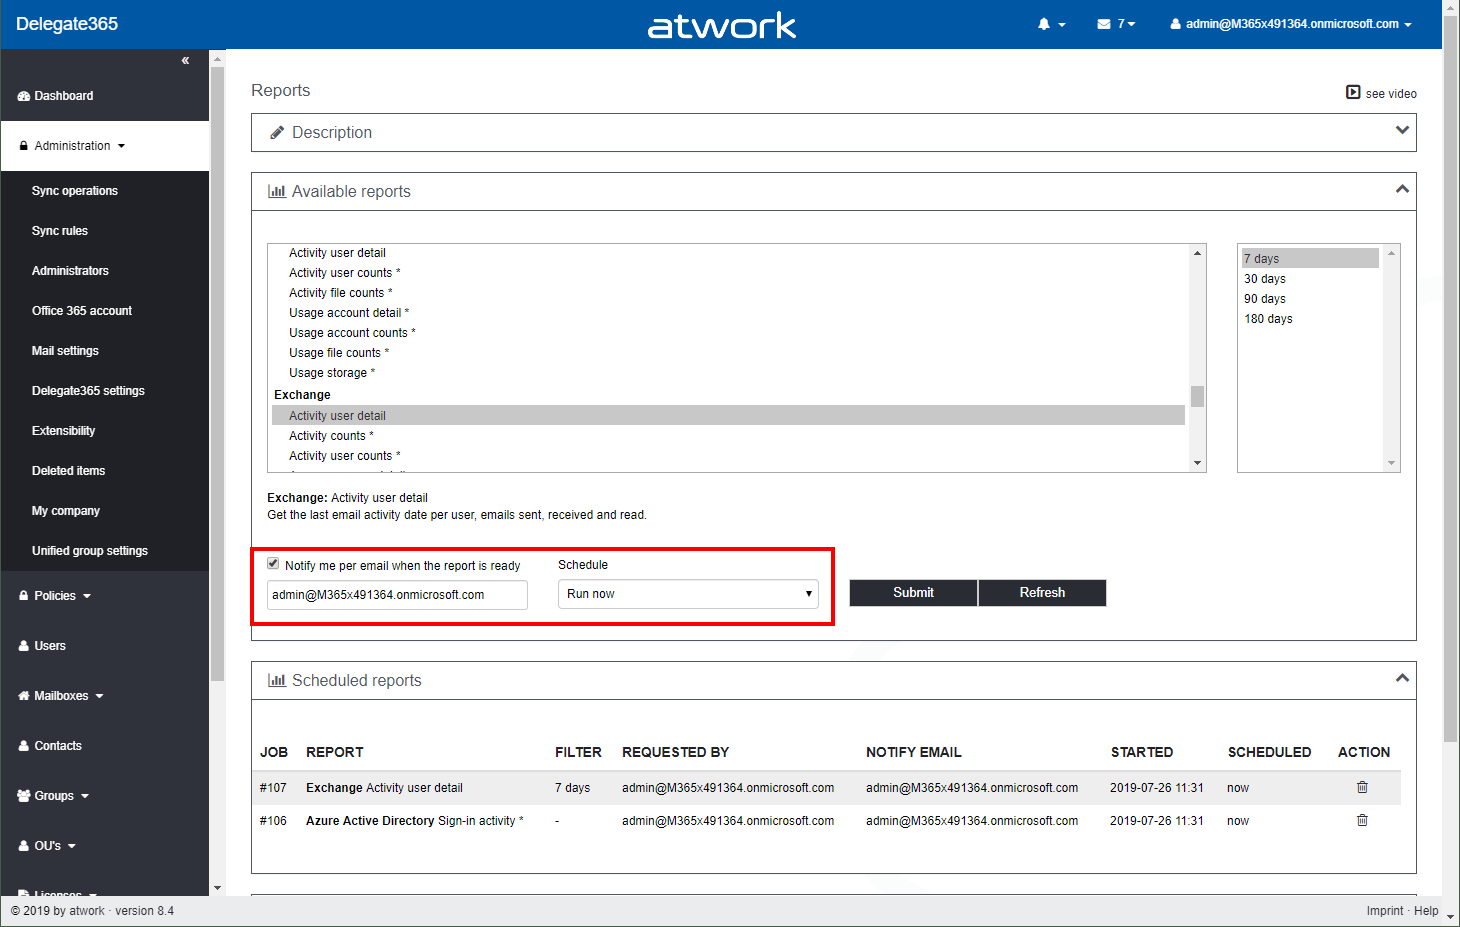Image resolution: width=1460 pixels, height=927 pixels.
Task: Click the notification email input field
Action: pos(397,595)
